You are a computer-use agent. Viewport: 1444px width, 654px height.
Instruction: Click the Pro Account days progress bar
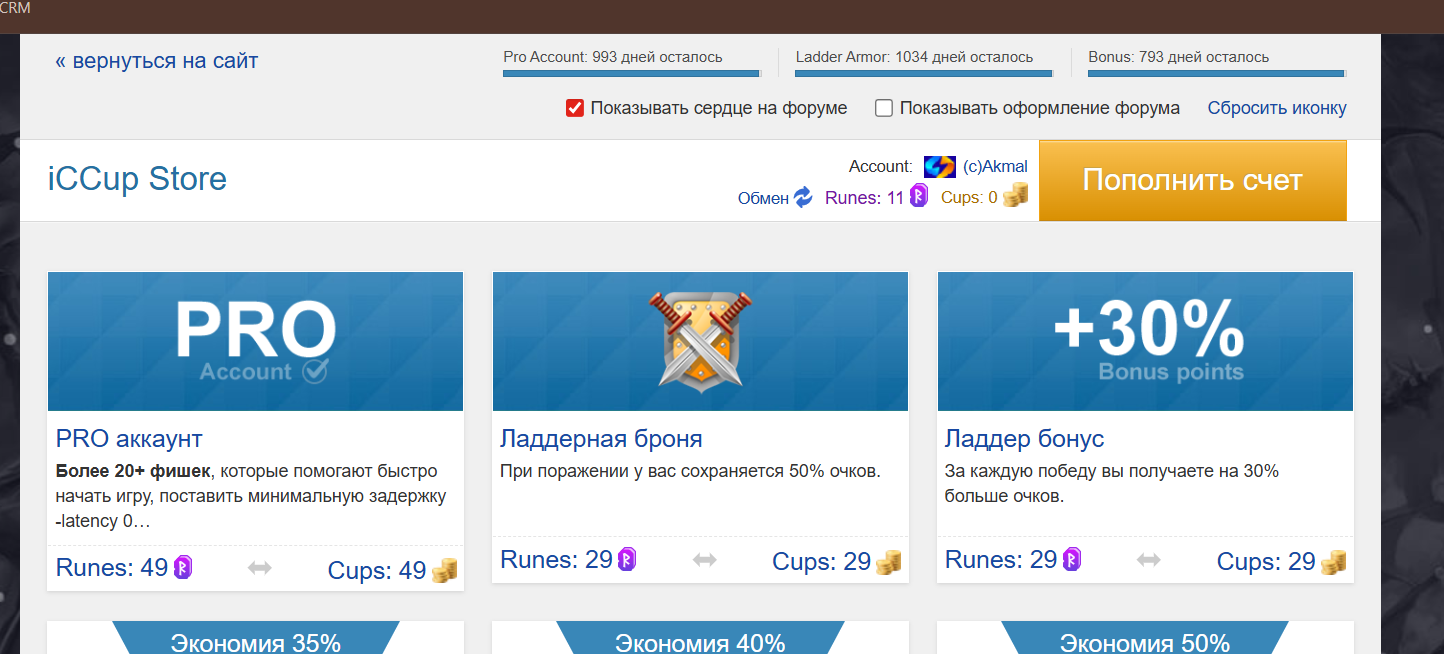pyautogui.click(x=631, y=73)
